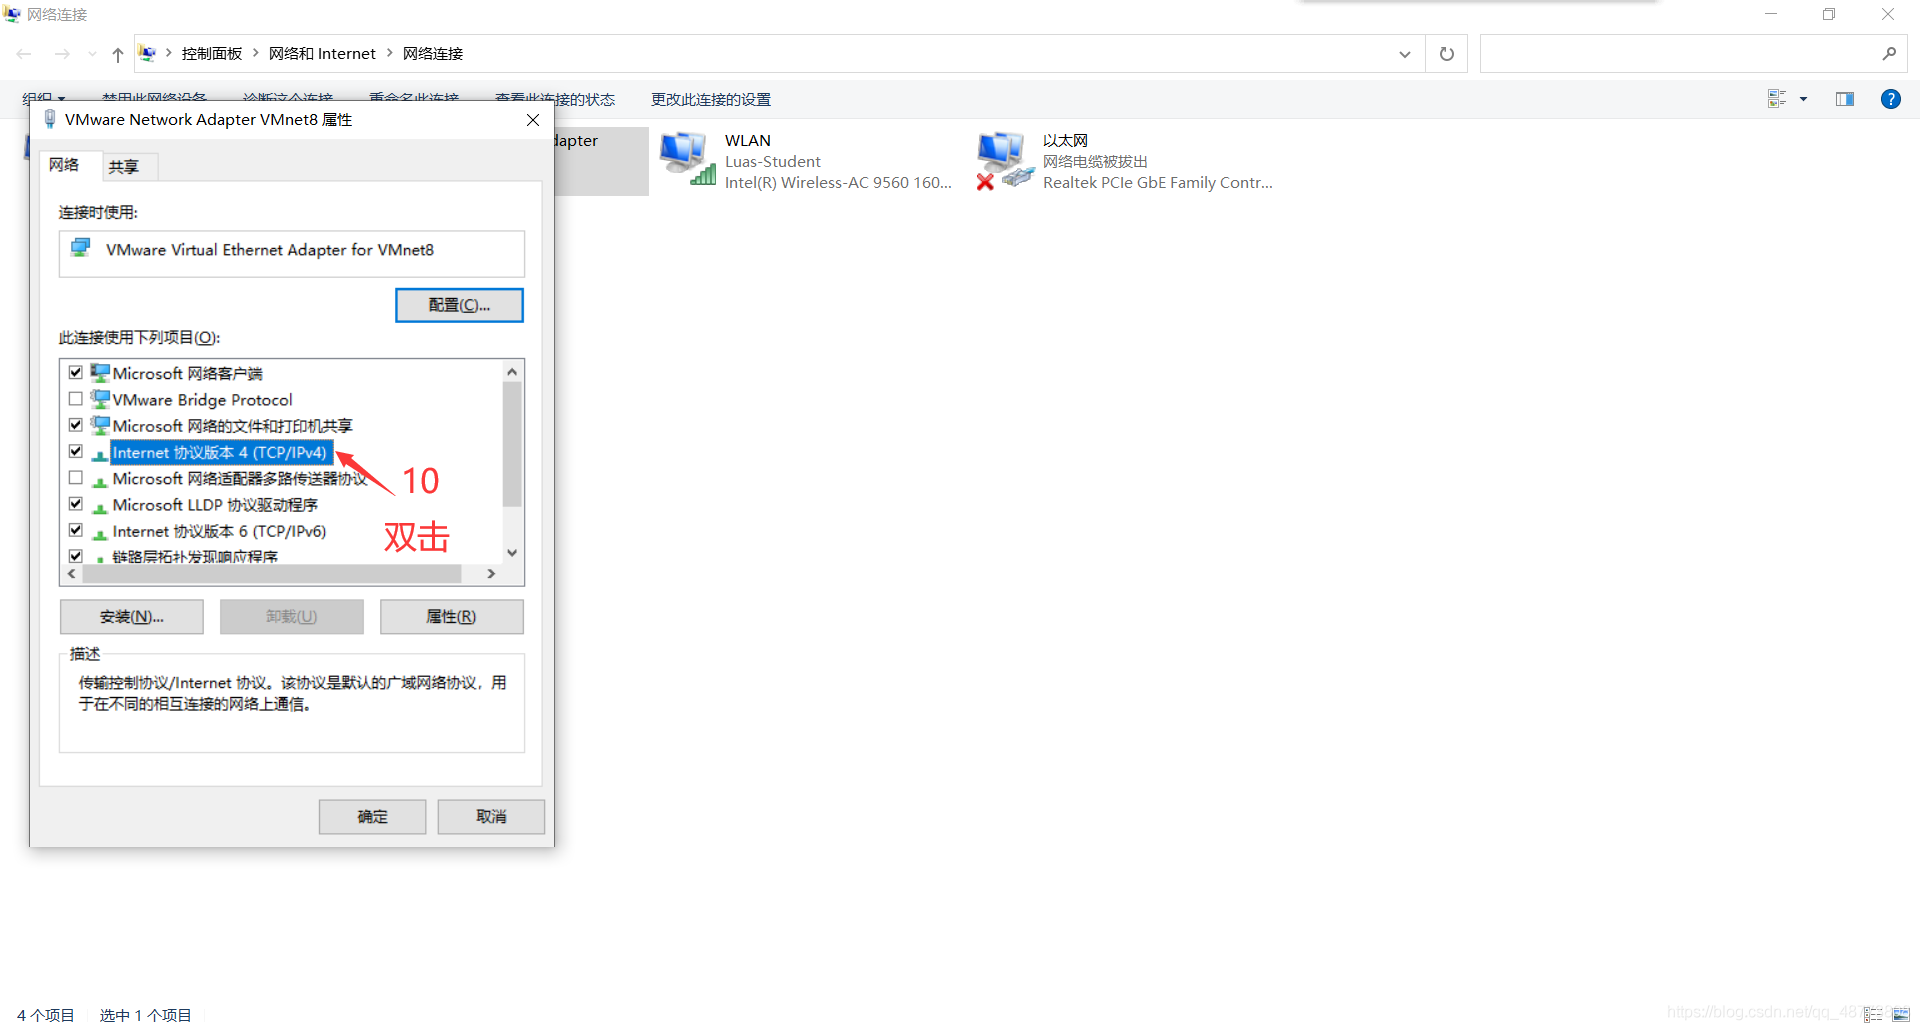The image size is (1920, 1030).
Task: Select the WLAN connection icon
Action: 688,159
